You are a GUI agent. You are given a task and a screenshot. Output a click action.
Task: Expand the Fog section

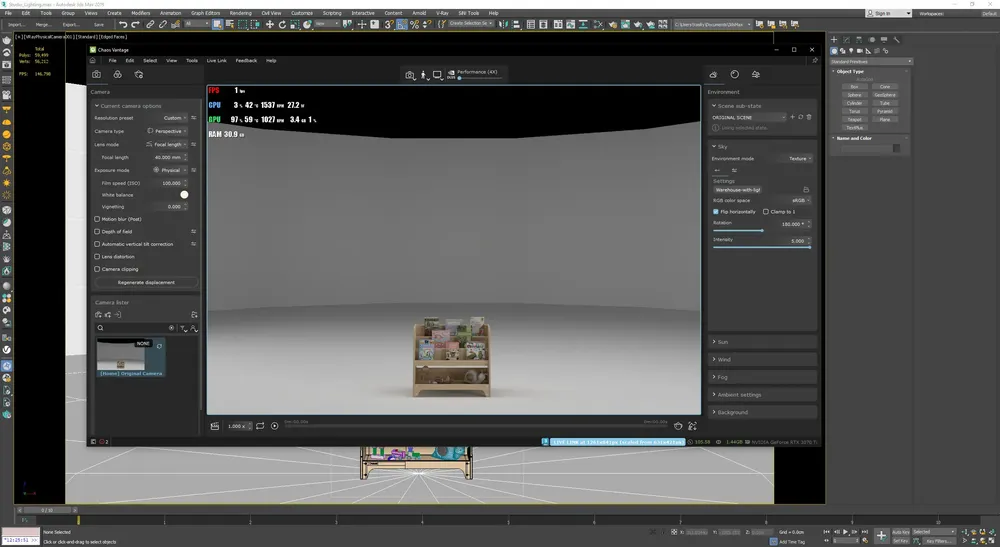[762, 377]
